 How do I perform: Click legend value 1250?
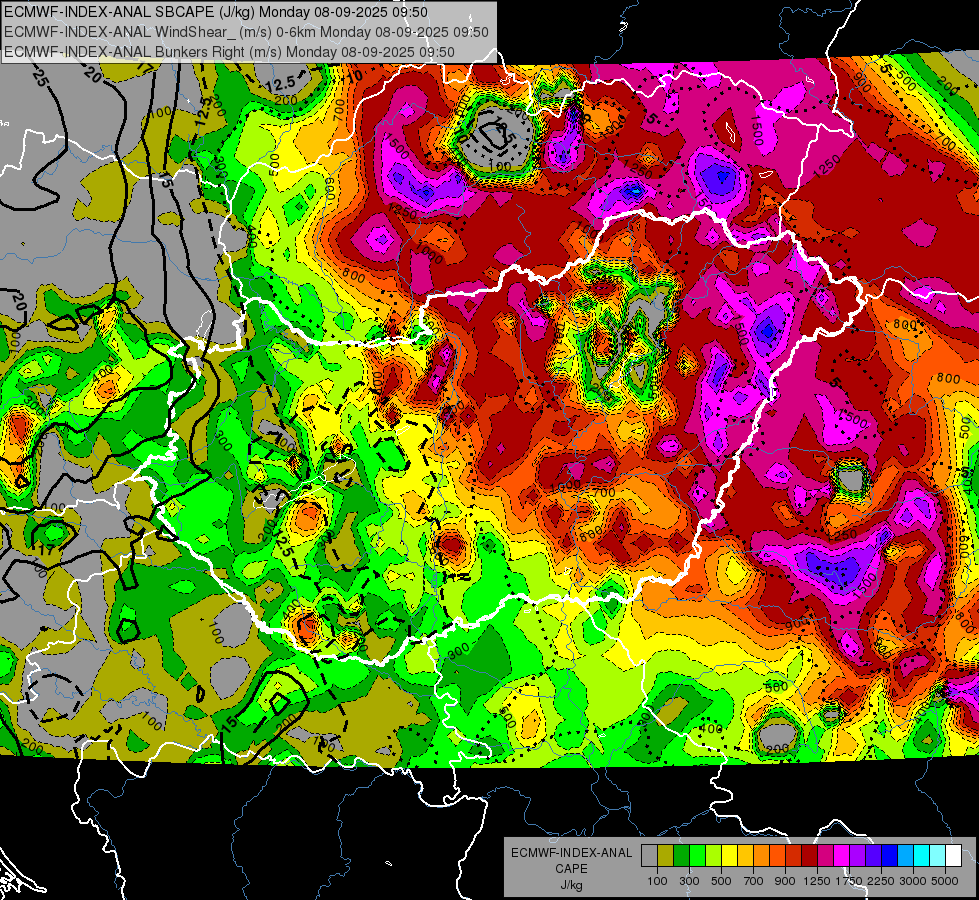coord(817,881)
